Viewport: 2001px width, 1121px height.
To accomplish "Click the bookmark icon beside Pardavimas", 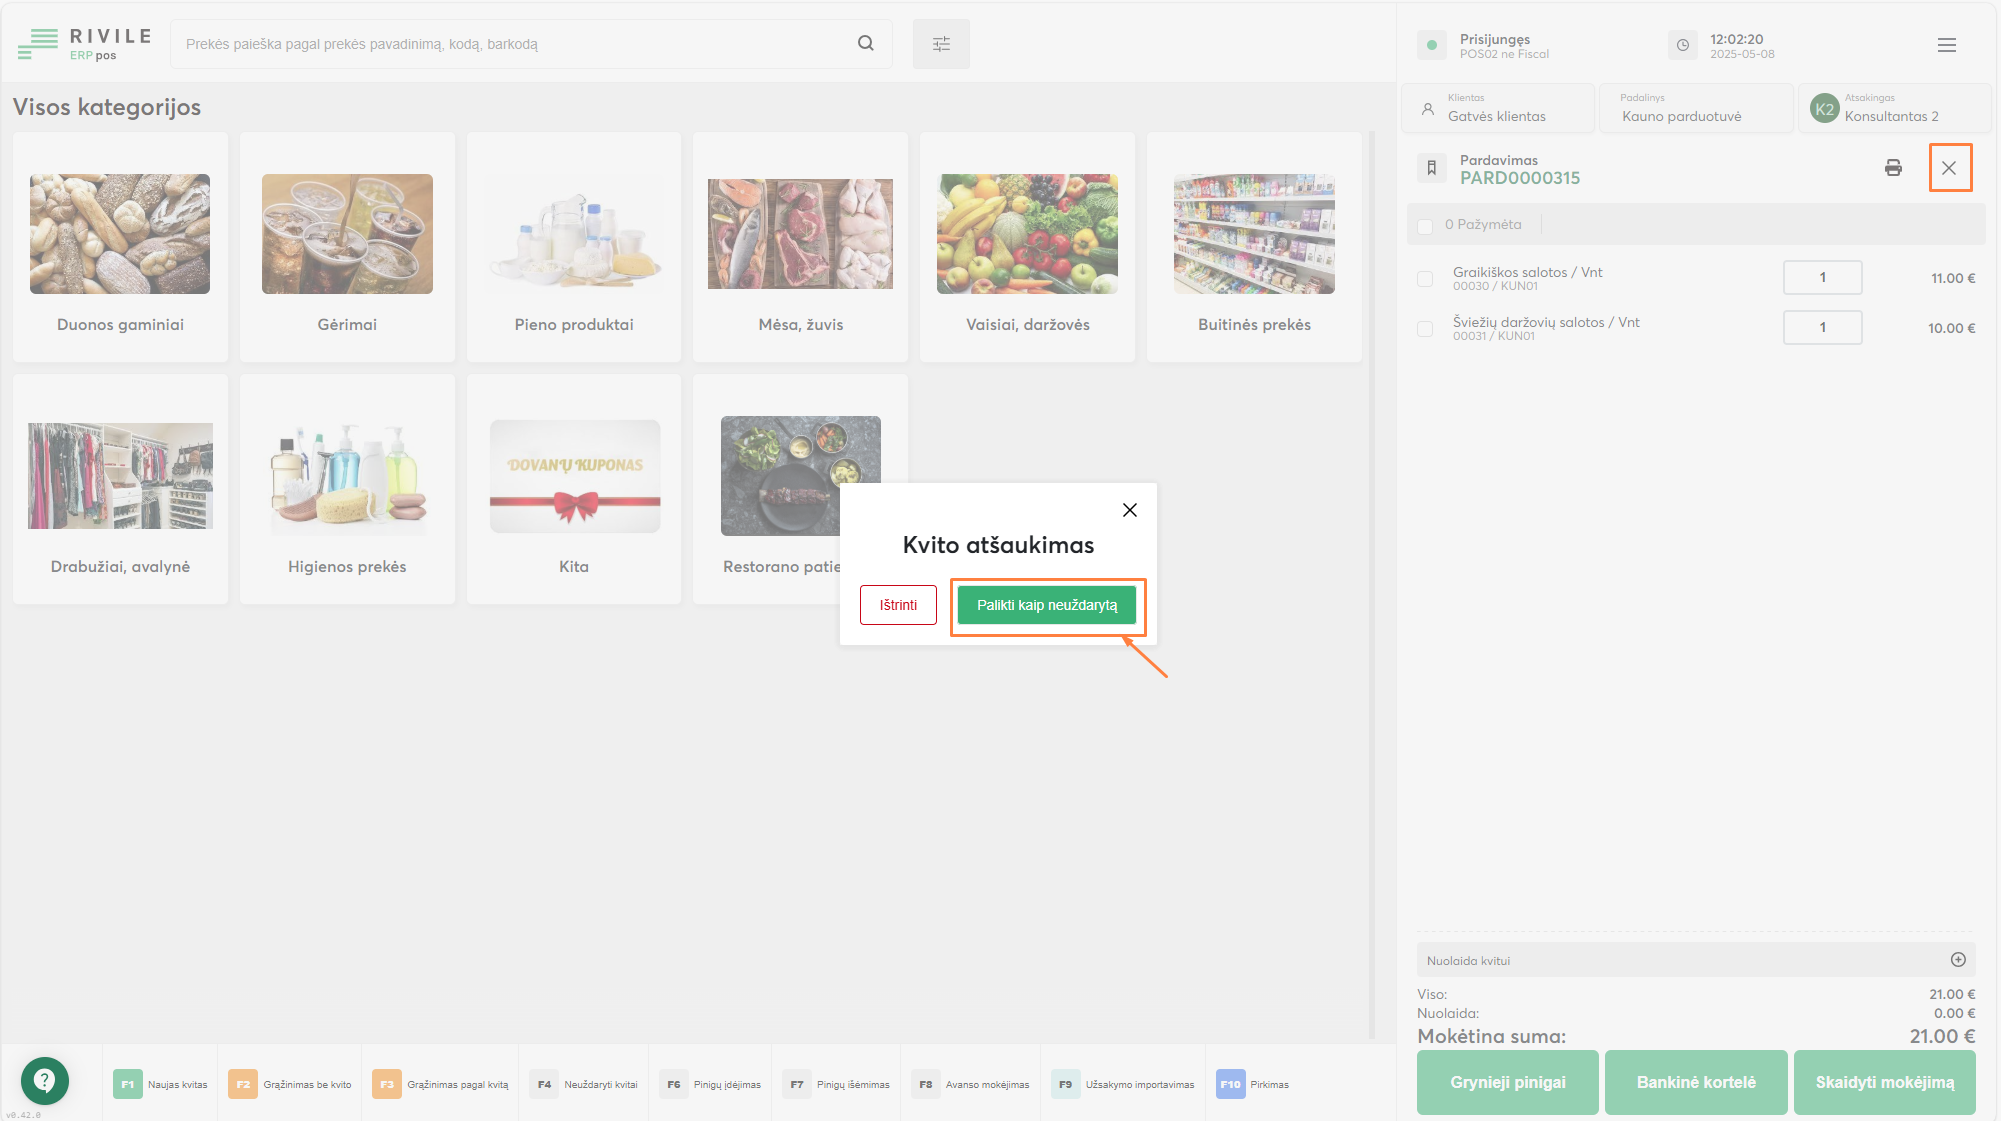I will (1431, 168).
